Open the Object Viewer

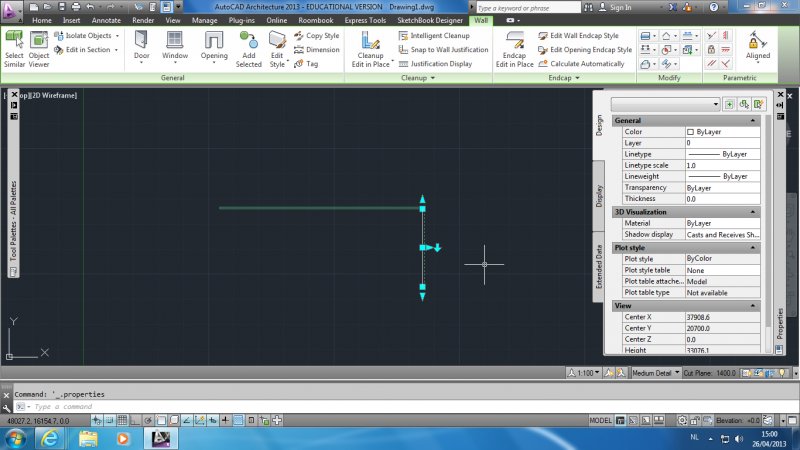(x=39, y=49)
